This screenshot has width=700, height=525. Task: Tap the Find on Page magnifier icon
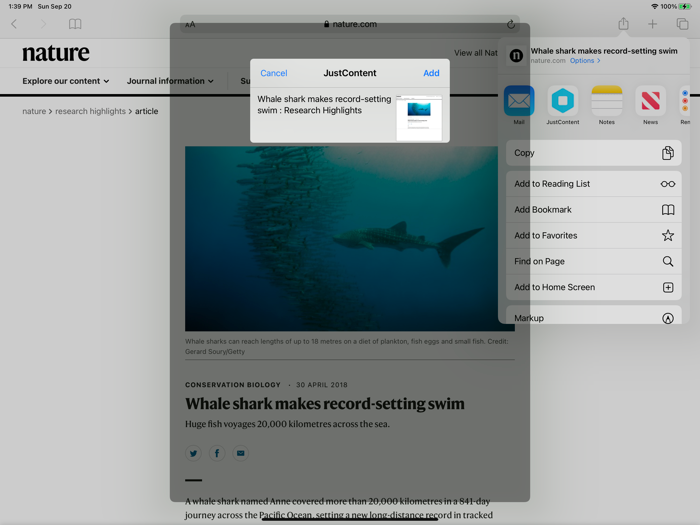[667, 261]
